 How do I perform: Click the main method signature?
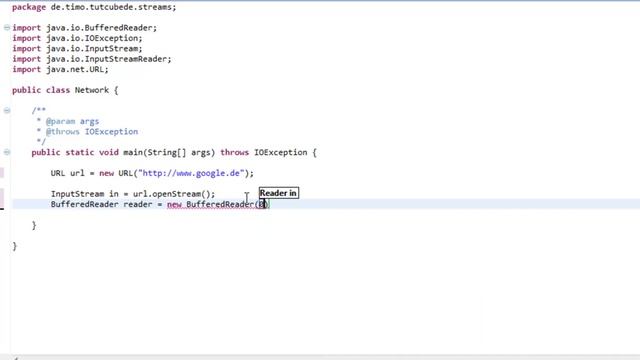coord(174,153)
